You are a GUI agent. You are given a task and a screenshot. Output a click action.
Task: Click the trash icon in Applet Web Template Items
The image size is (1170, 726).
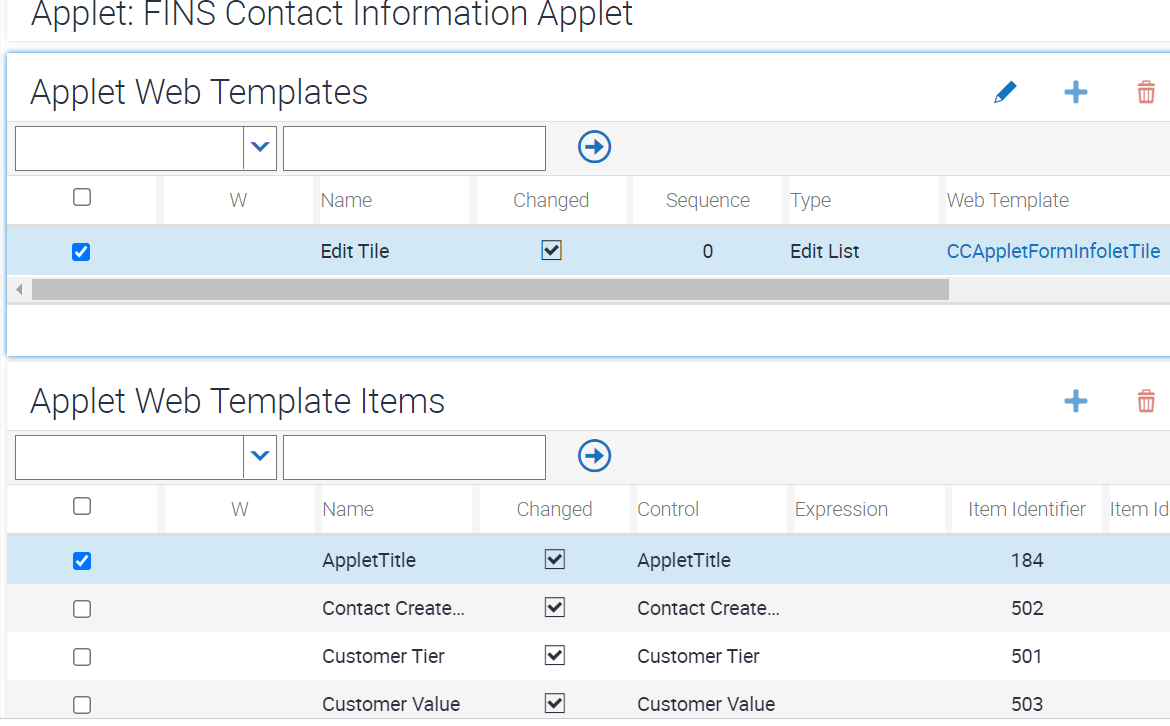(x=1146, y=401)
